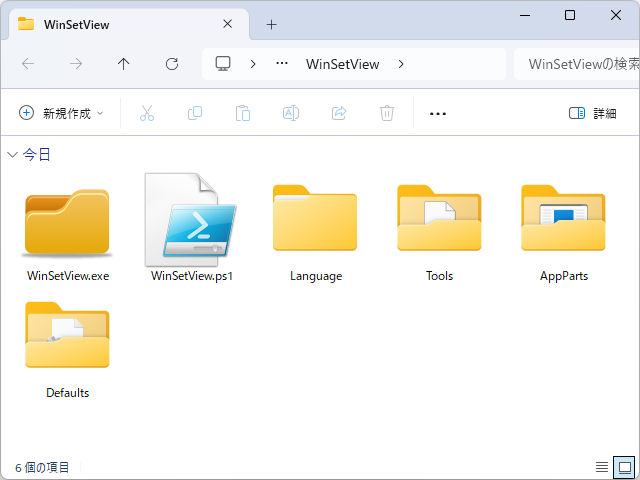Add a new tab with plus button
The width and height of the screenshot is (640, 480).
271,24
